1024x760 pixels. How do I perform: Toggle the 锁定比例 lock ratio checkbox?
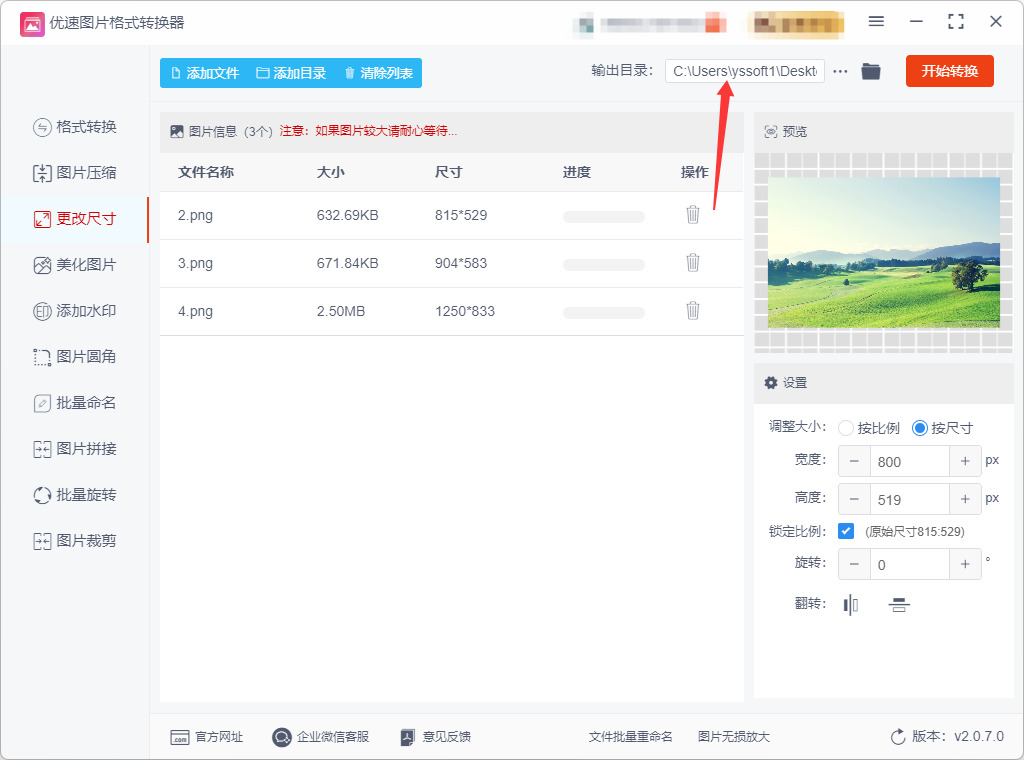tap(846, 531)
